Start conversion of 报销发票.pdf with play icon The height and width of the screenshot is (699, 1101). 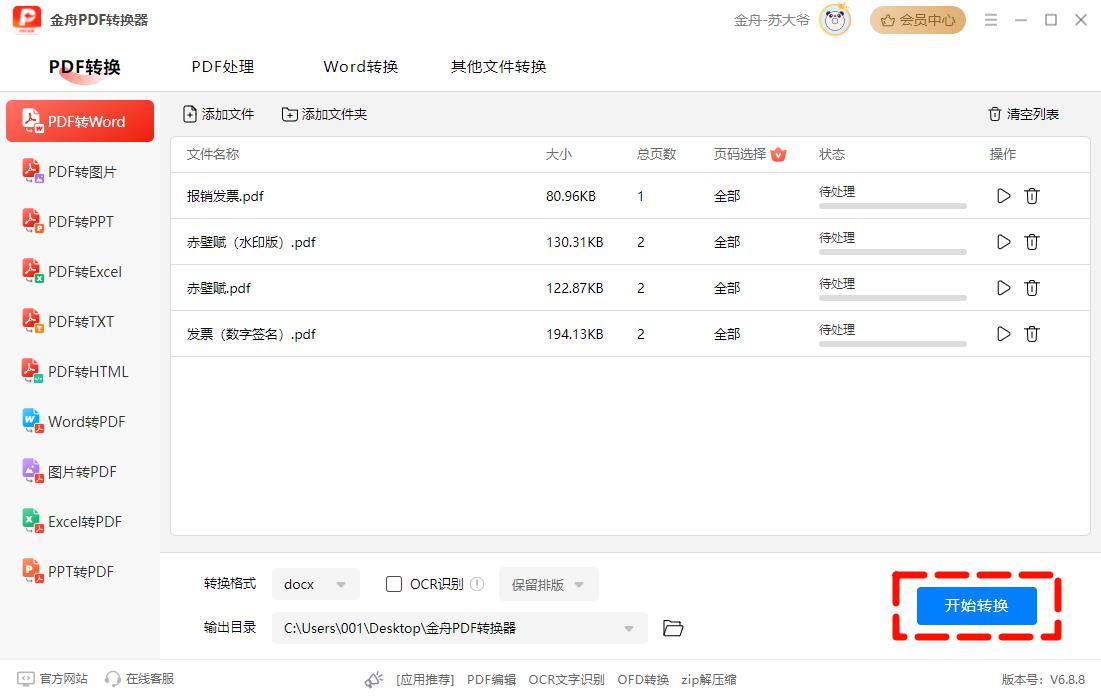[x=1003, y=196]
